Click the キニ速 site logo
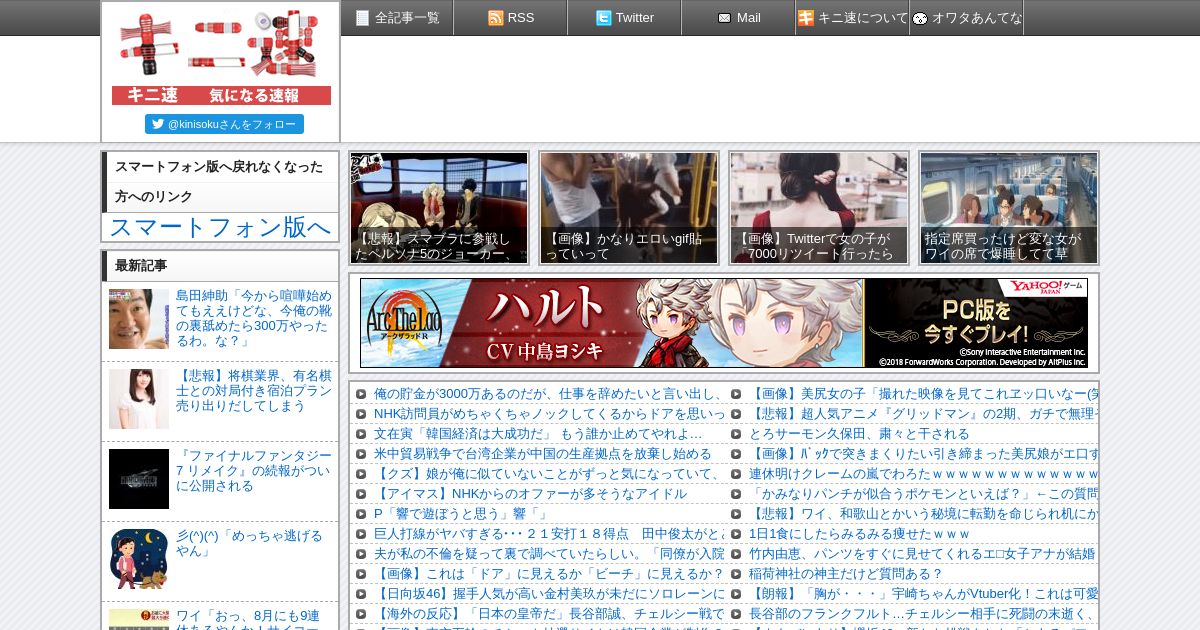The width and height of the screenshot is (1200, 630). coord(221,57)
